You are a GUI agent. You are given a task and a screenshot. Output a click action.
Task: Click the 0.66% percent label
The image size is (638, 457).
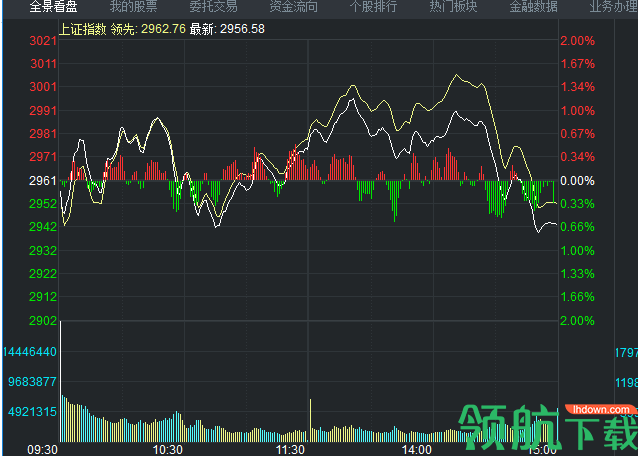[x=577, y=227]
